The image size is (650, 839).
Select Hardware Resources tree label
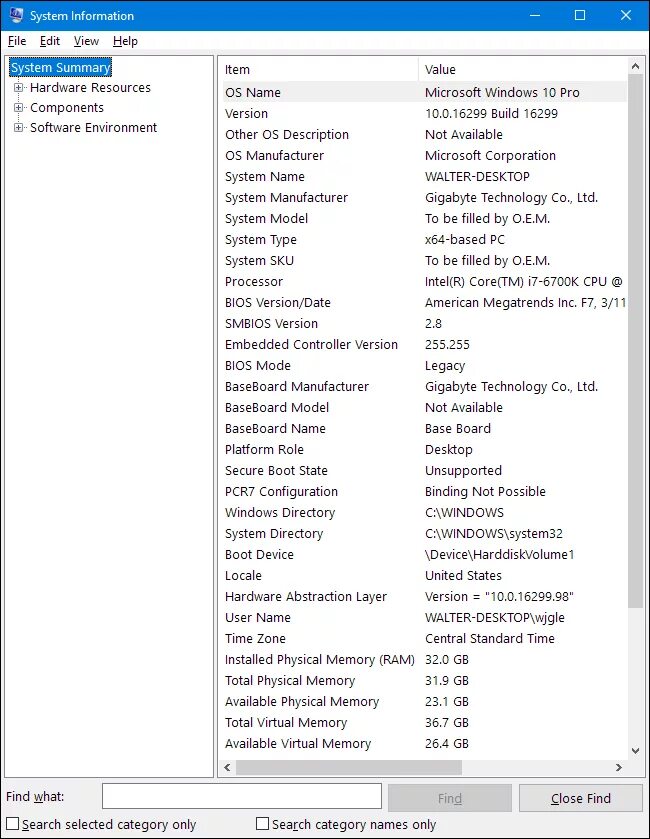[90, 87]
